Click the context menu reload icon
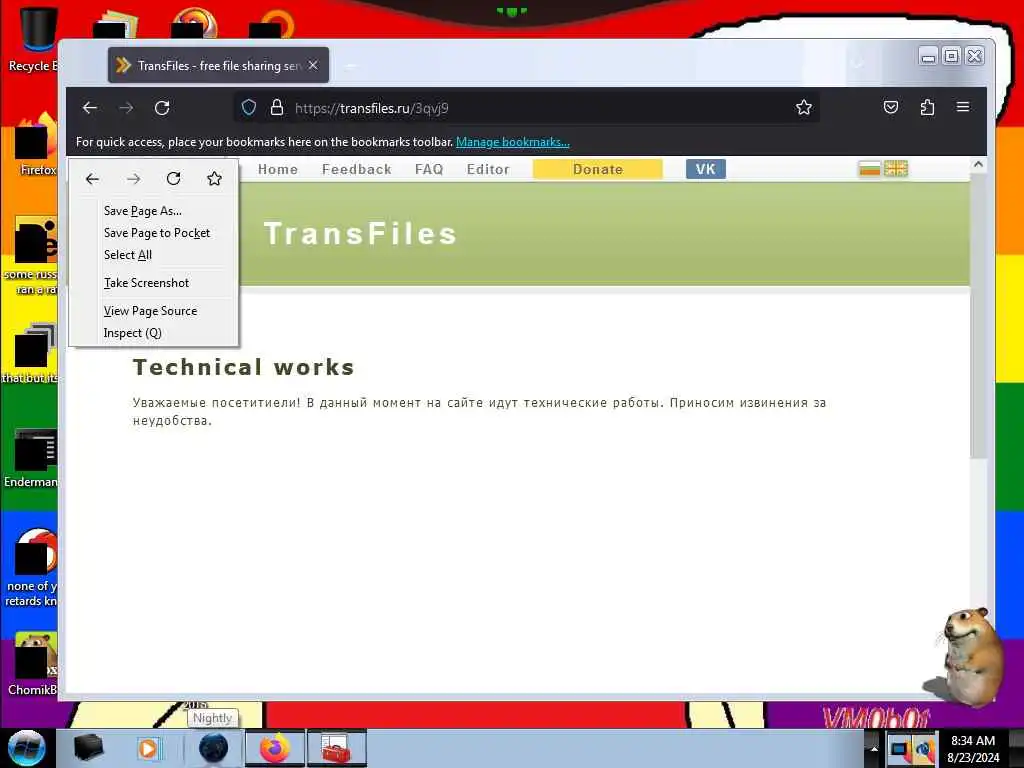 (x=174, y=179)
